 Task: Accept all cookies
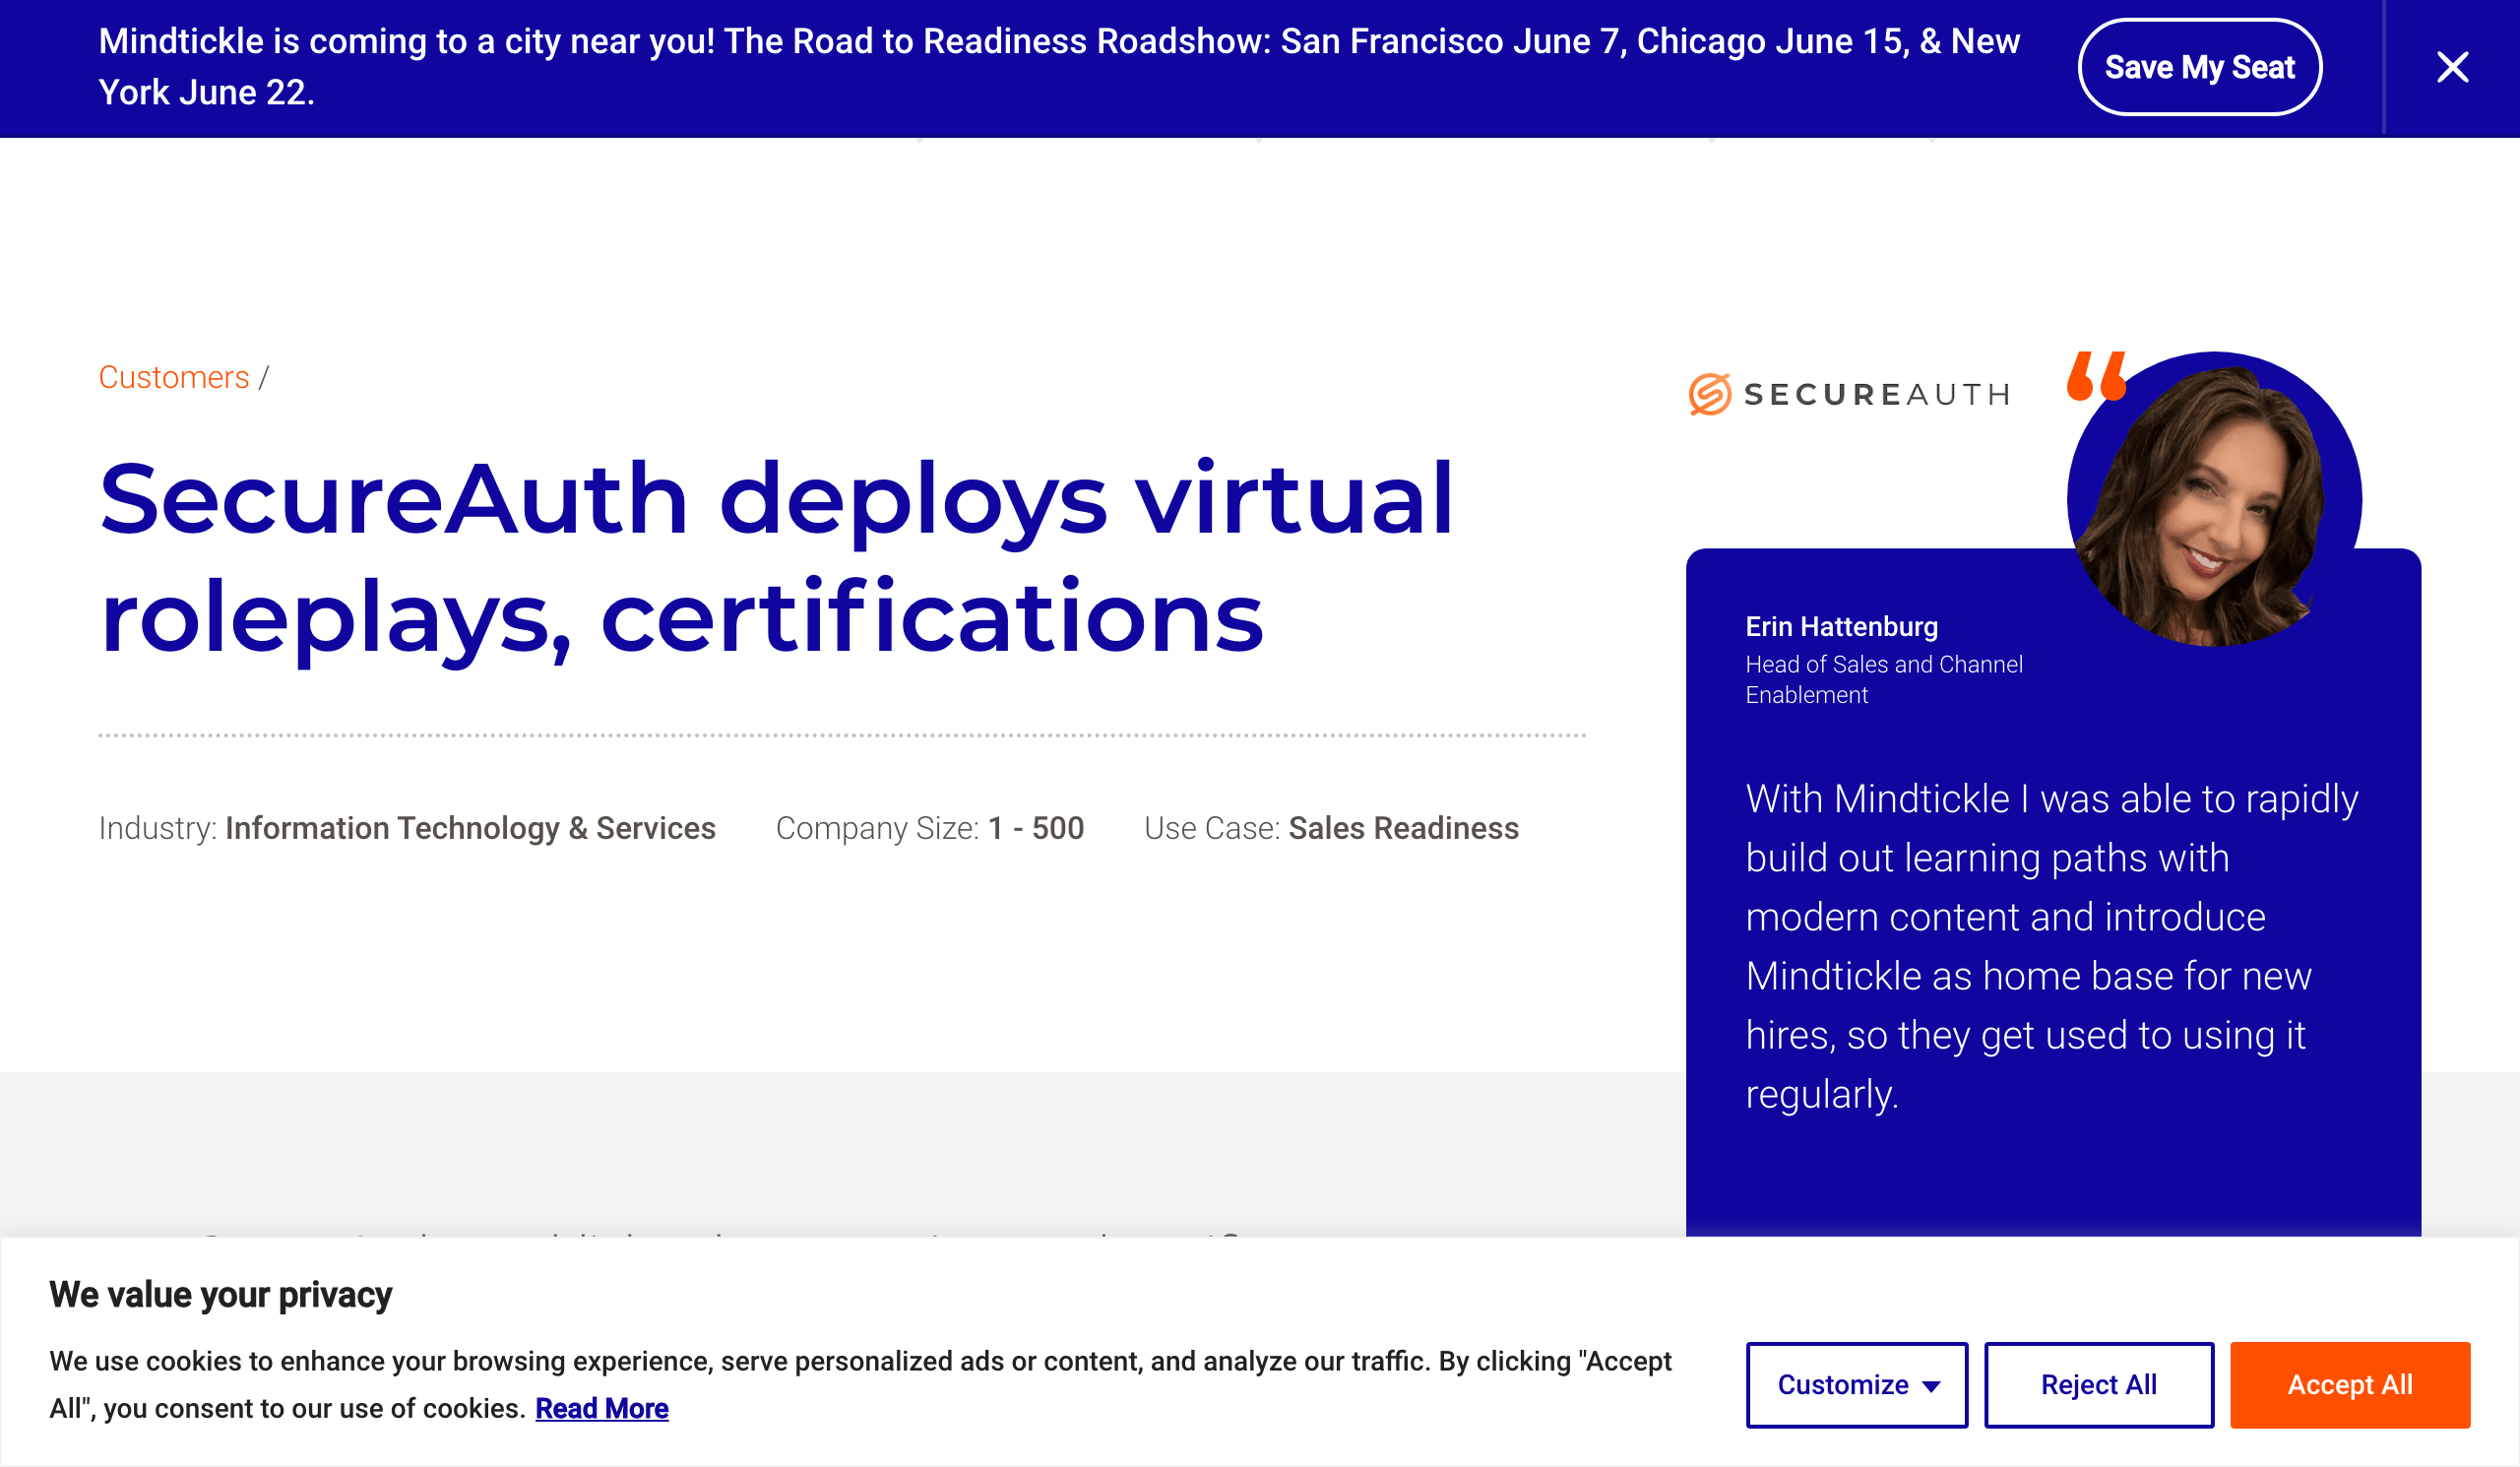click(x=2349, y=1384)
